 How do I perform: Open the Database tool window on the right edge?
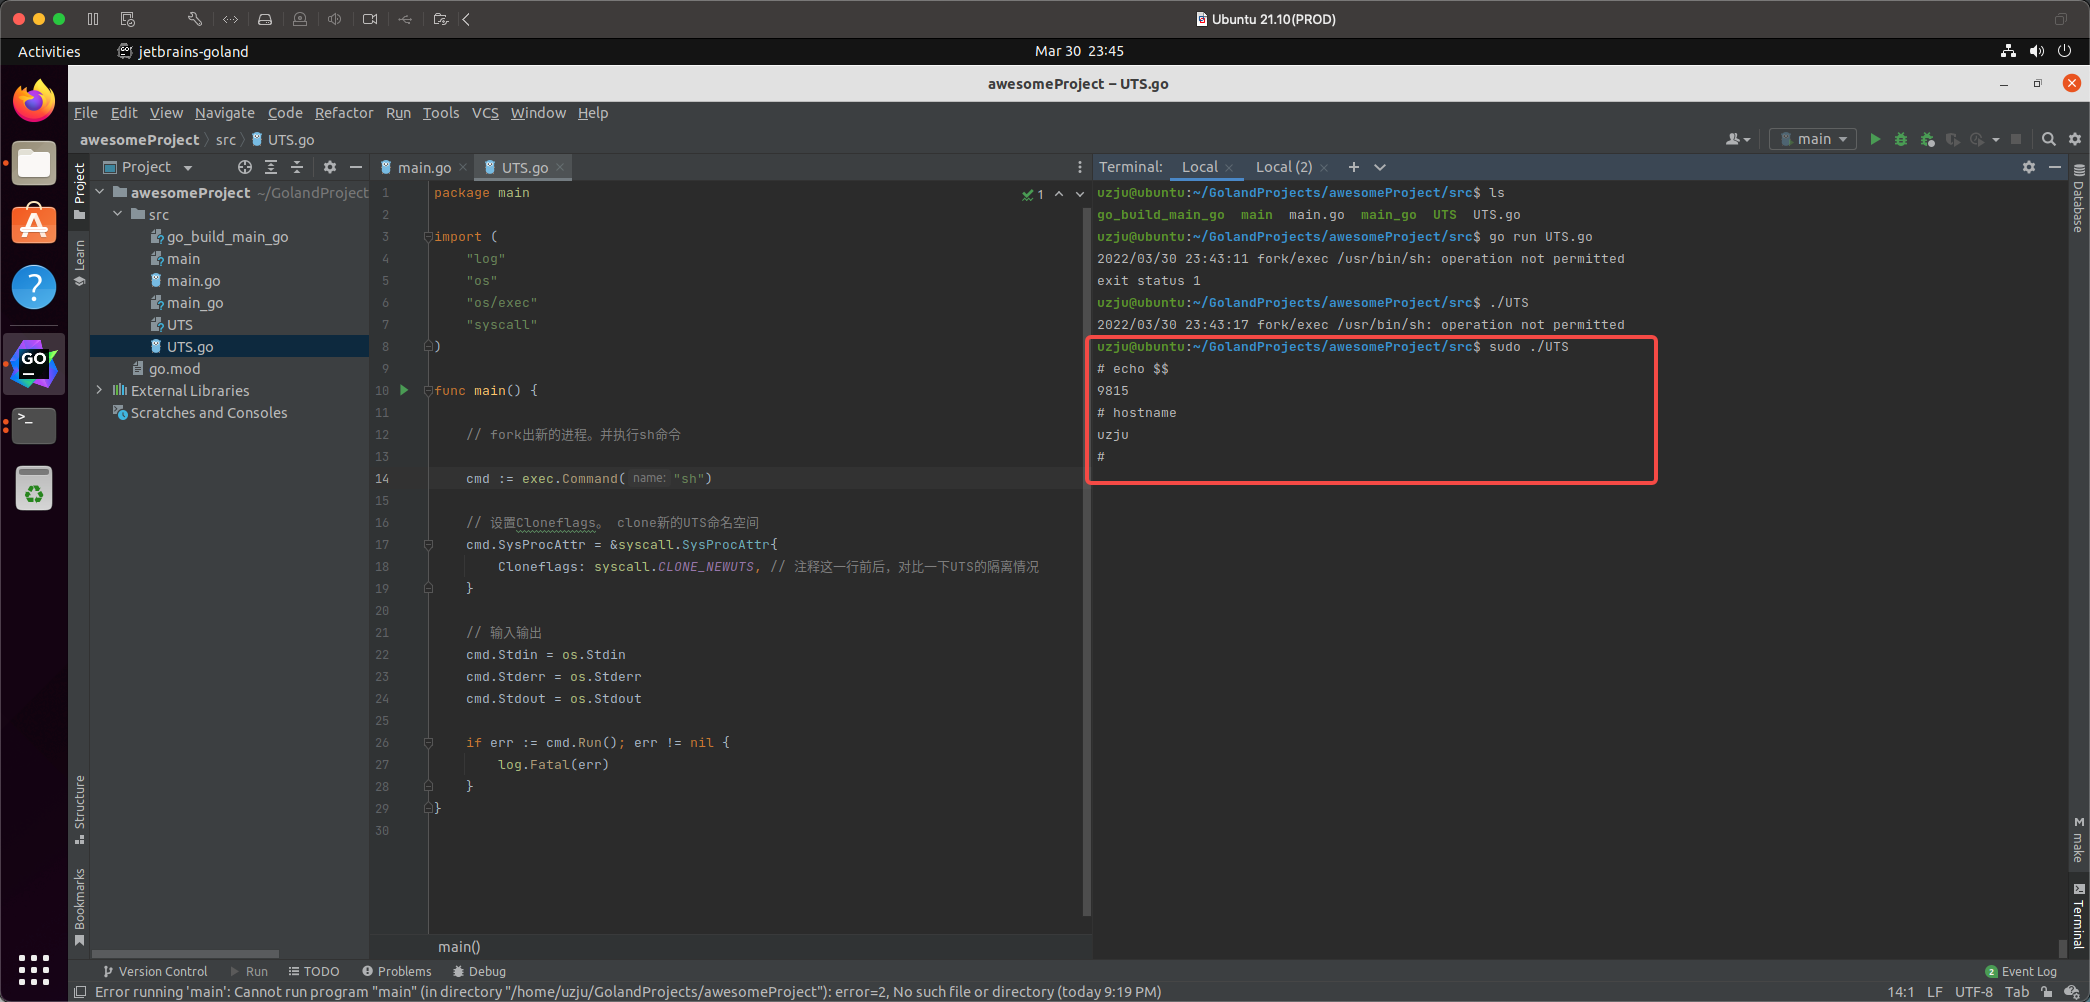[x=2079, y=199]
